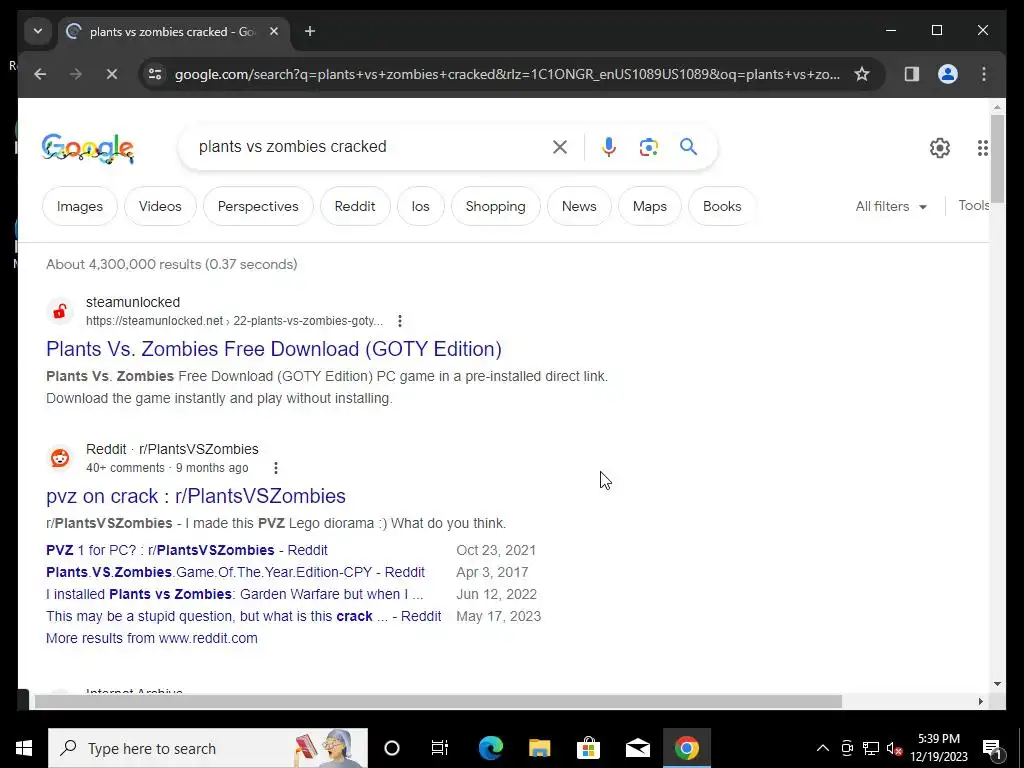Open Google apps grid
The width and height of the screenshot is (1024, 768).
[x=982, y=148]
